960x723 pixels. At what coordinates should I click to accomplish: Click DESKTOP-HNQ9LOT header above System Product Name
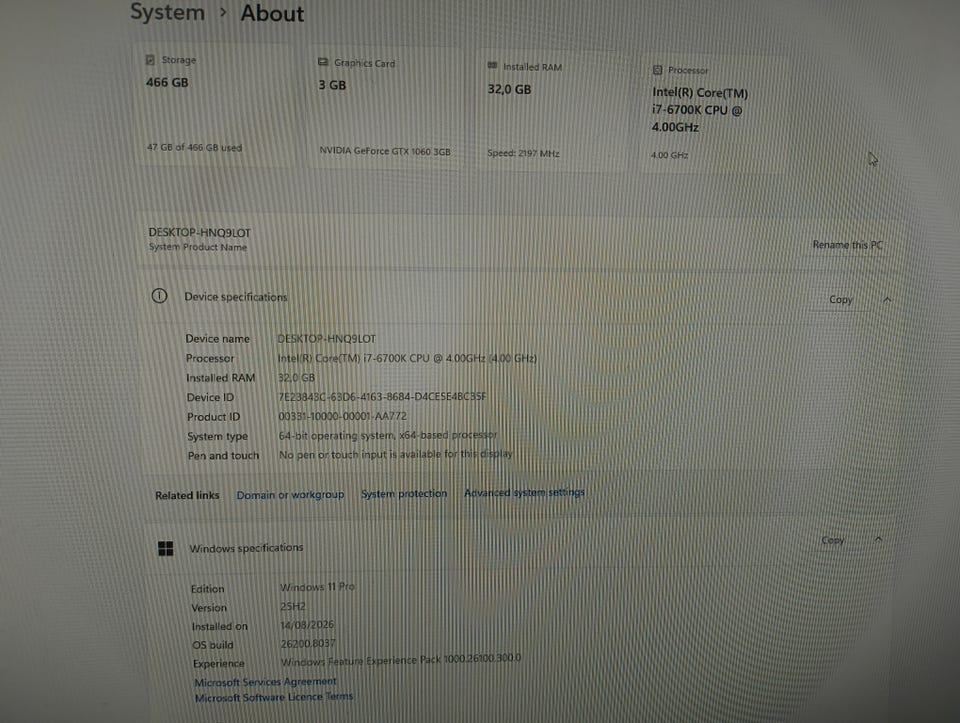tap(200, 233)
